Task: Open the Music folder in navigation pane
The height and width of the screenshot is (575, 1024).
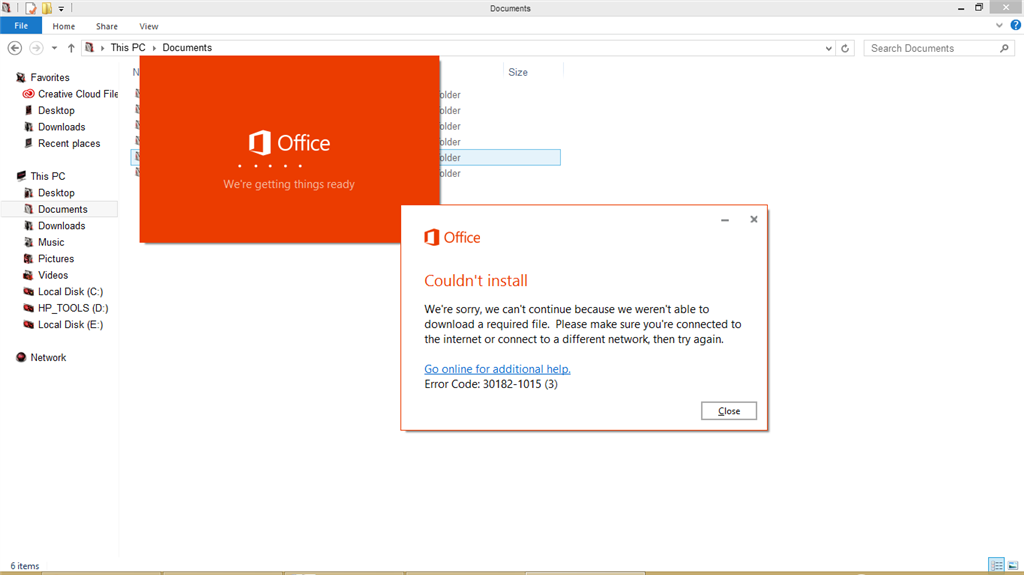Action: coord(51,242)
